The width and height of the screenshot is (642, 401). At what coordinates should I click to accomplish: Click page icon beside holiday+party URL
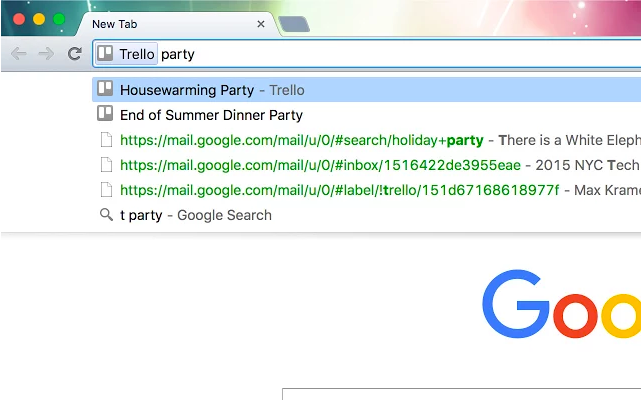tap(106, 140)
